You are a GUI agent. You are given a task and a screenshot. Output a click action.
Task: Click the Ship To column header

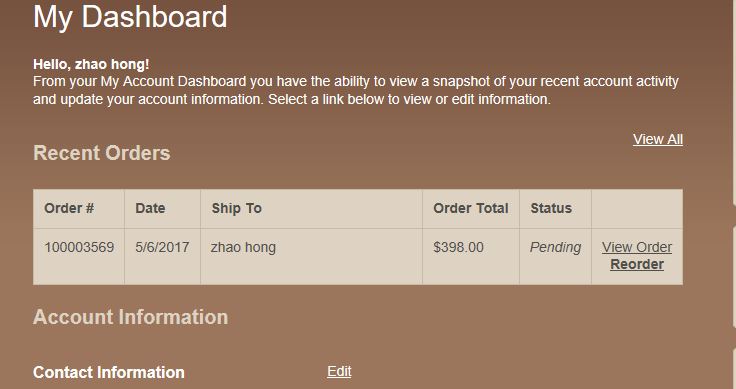236,208
